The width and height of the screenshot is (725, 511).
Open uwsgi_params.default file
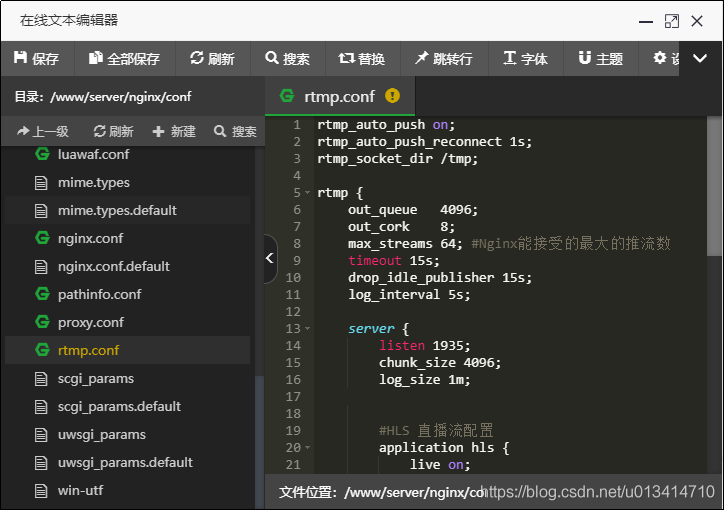tap(127, 462)
